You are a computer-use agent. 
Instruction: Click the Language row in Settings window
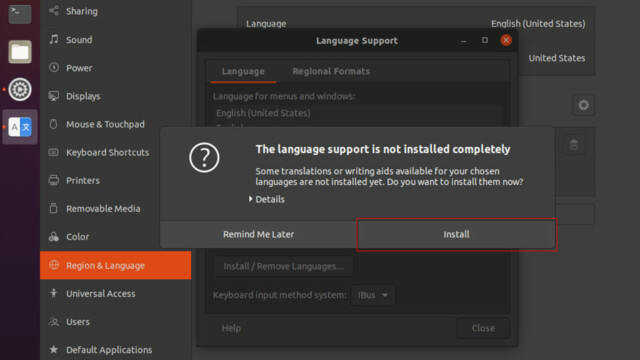(416, 24)
